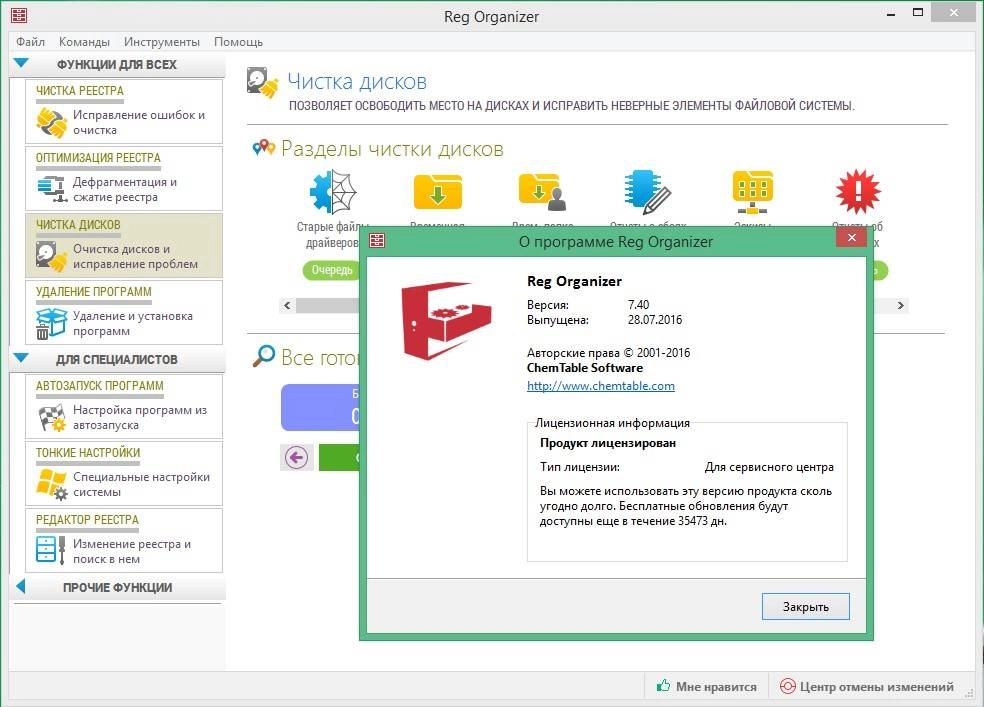
Task: Open the chemtable.com link
Action: [601, 386]
